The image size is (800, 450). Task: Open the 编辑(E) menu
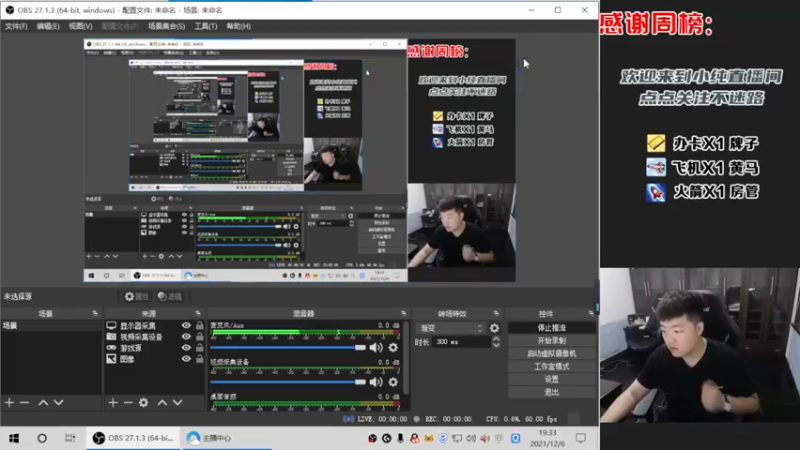pyautogui.click(x=48, y=26)
